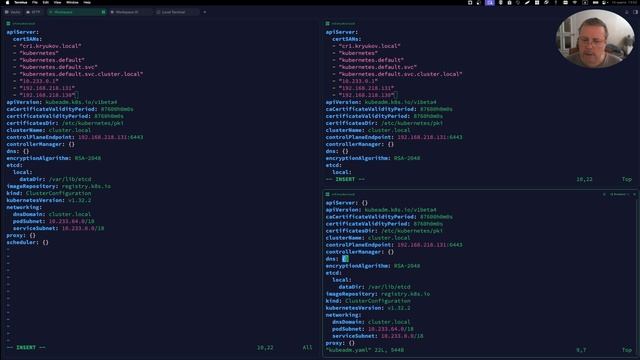This screenshot has width=640, height=360.
Task: Close the bottom-right terminal pane
Action: (634, 194)
